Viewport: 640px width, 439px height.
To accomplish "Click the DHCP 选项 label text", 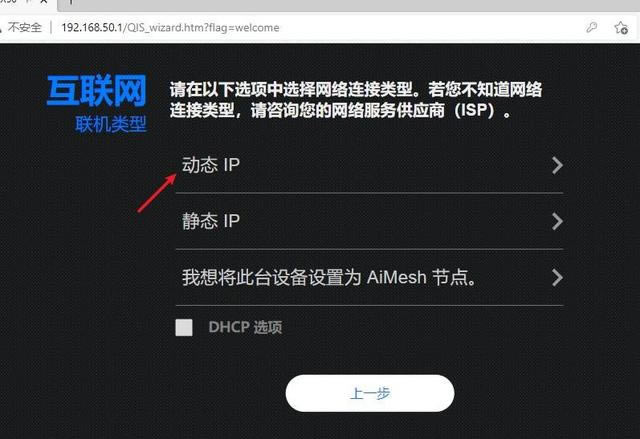I will (245, 327).
